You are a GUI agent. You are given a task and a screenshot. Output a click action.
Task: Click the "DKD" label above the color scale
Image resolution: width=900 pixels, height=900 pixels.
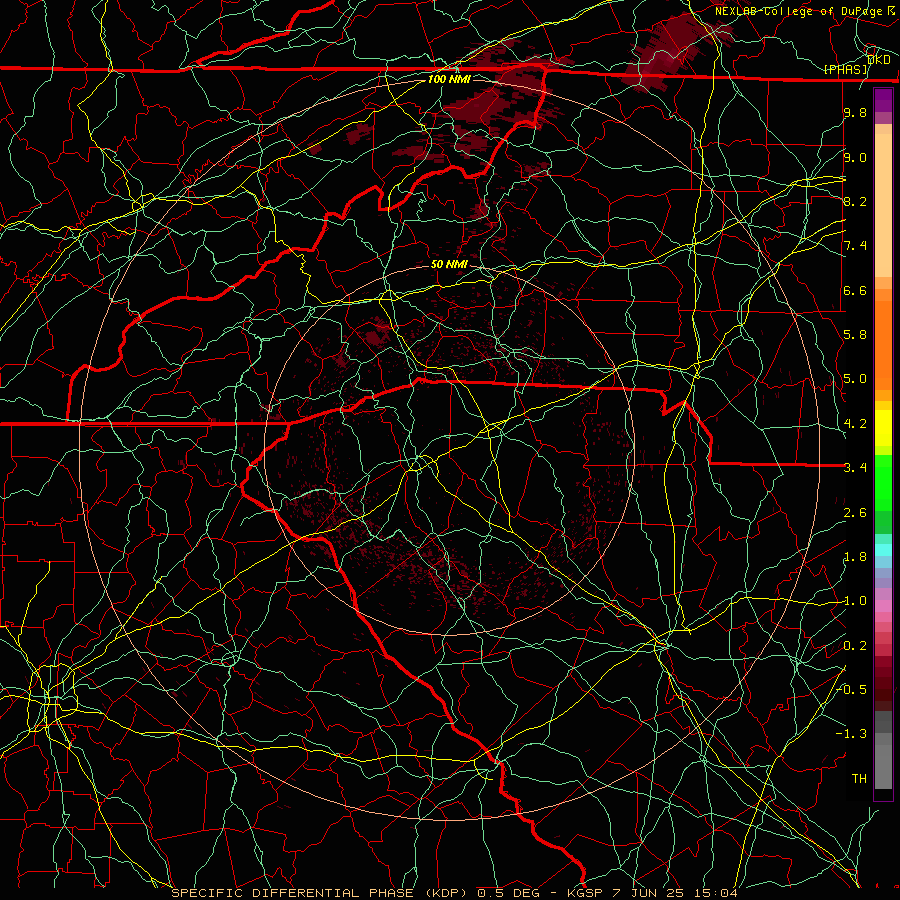pyautogui.click(x=879, y=60)
